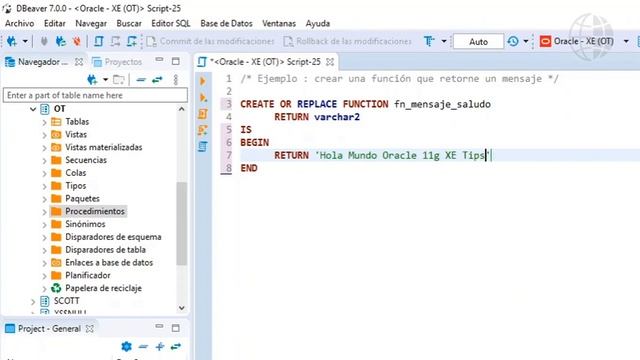640x360 pixels.
Task: Open the transaction mode dropdown arrow
Action: coord(444,41)
